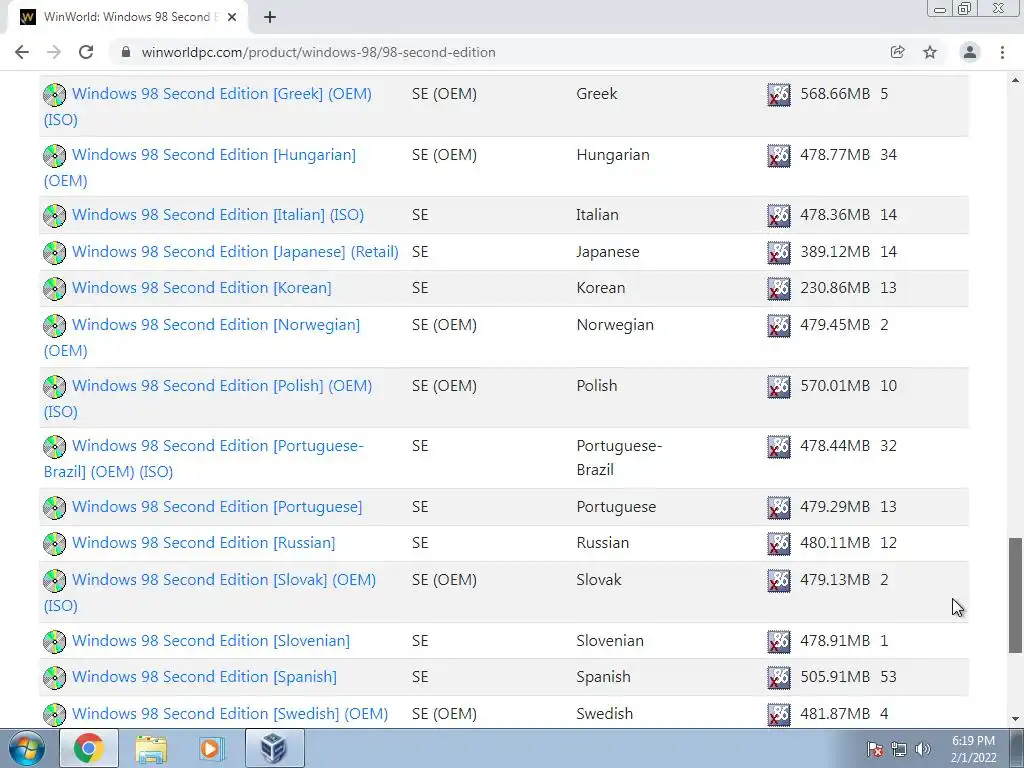Open Windows 98 Second Edition [Japanese] (Retail) link
Viewport: 1024px width, 768px height.
point(235,251)
